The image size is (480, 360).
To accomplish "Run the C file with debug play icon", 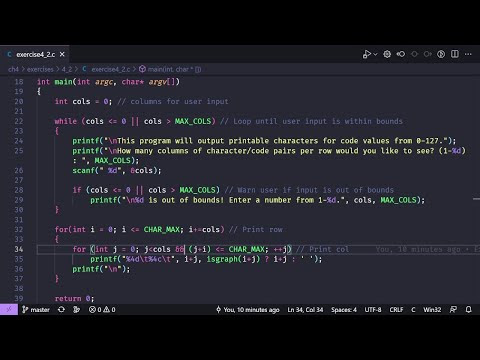I will click(x=367, y=54).
